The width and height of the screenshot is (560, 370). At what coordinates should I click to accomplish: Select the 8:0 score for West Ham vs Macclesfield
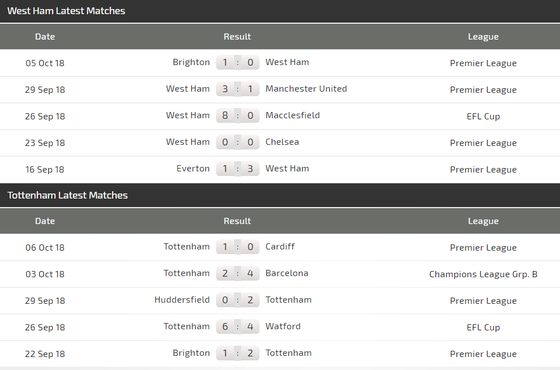pos(238,116)
